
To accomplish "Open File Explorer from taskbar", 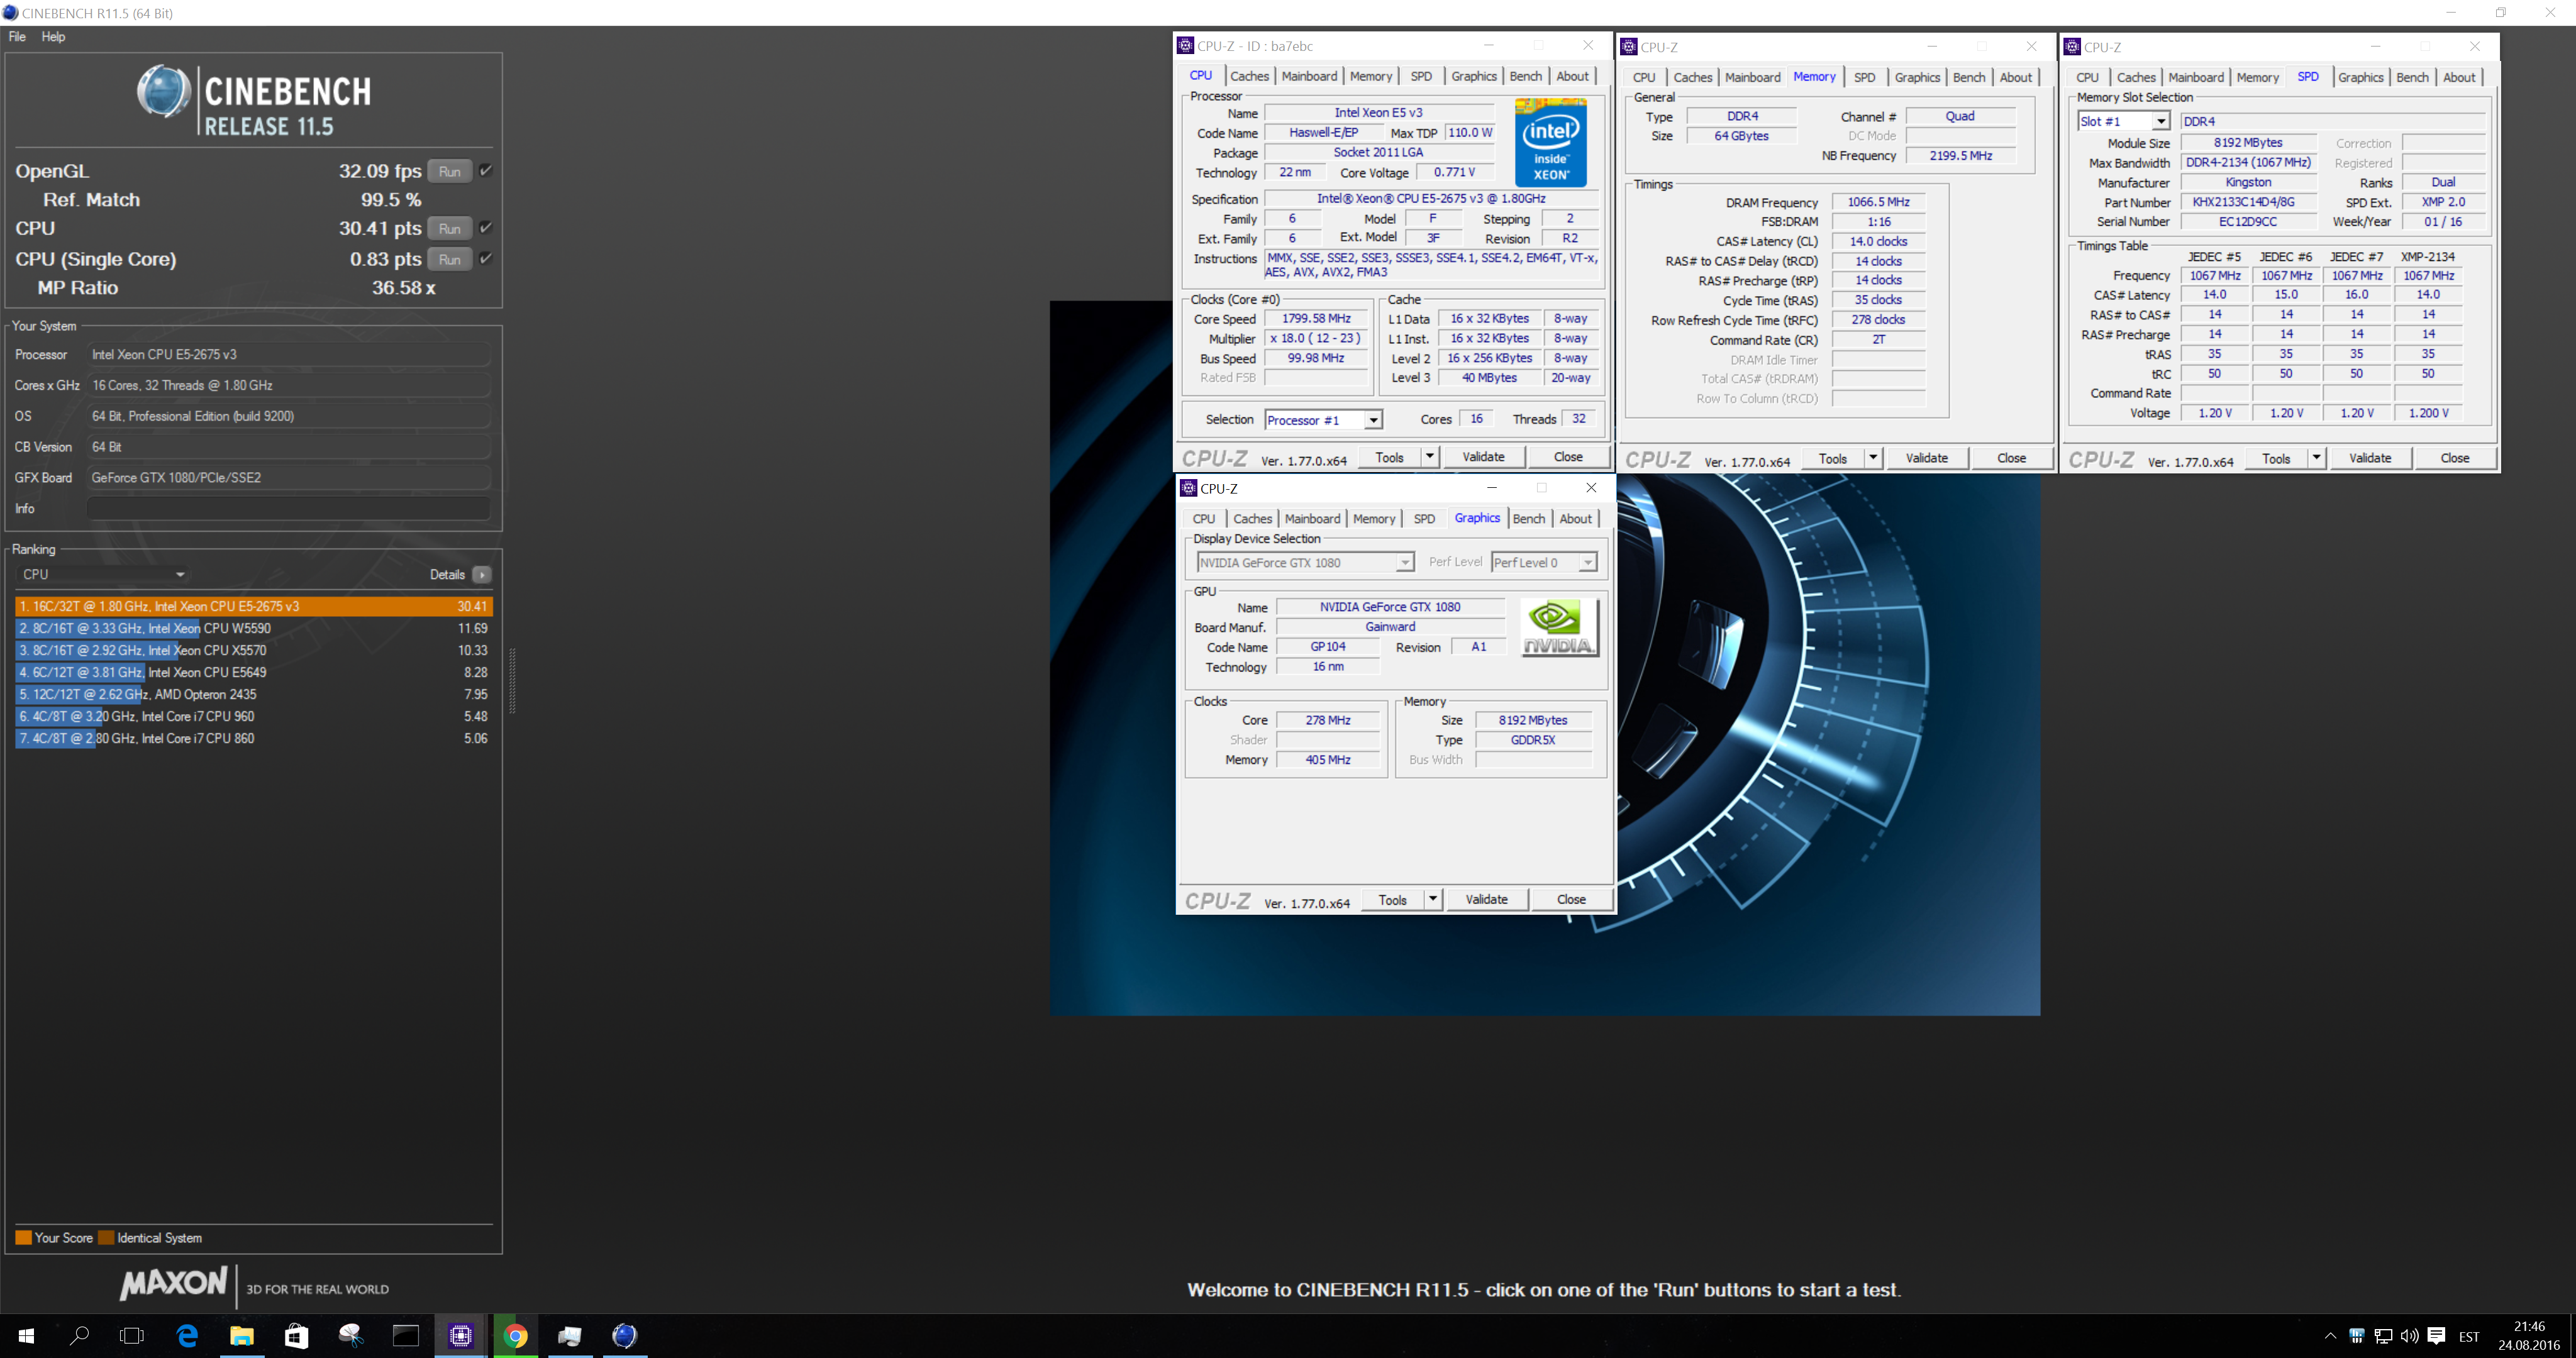I will (x=242, y=1335).
